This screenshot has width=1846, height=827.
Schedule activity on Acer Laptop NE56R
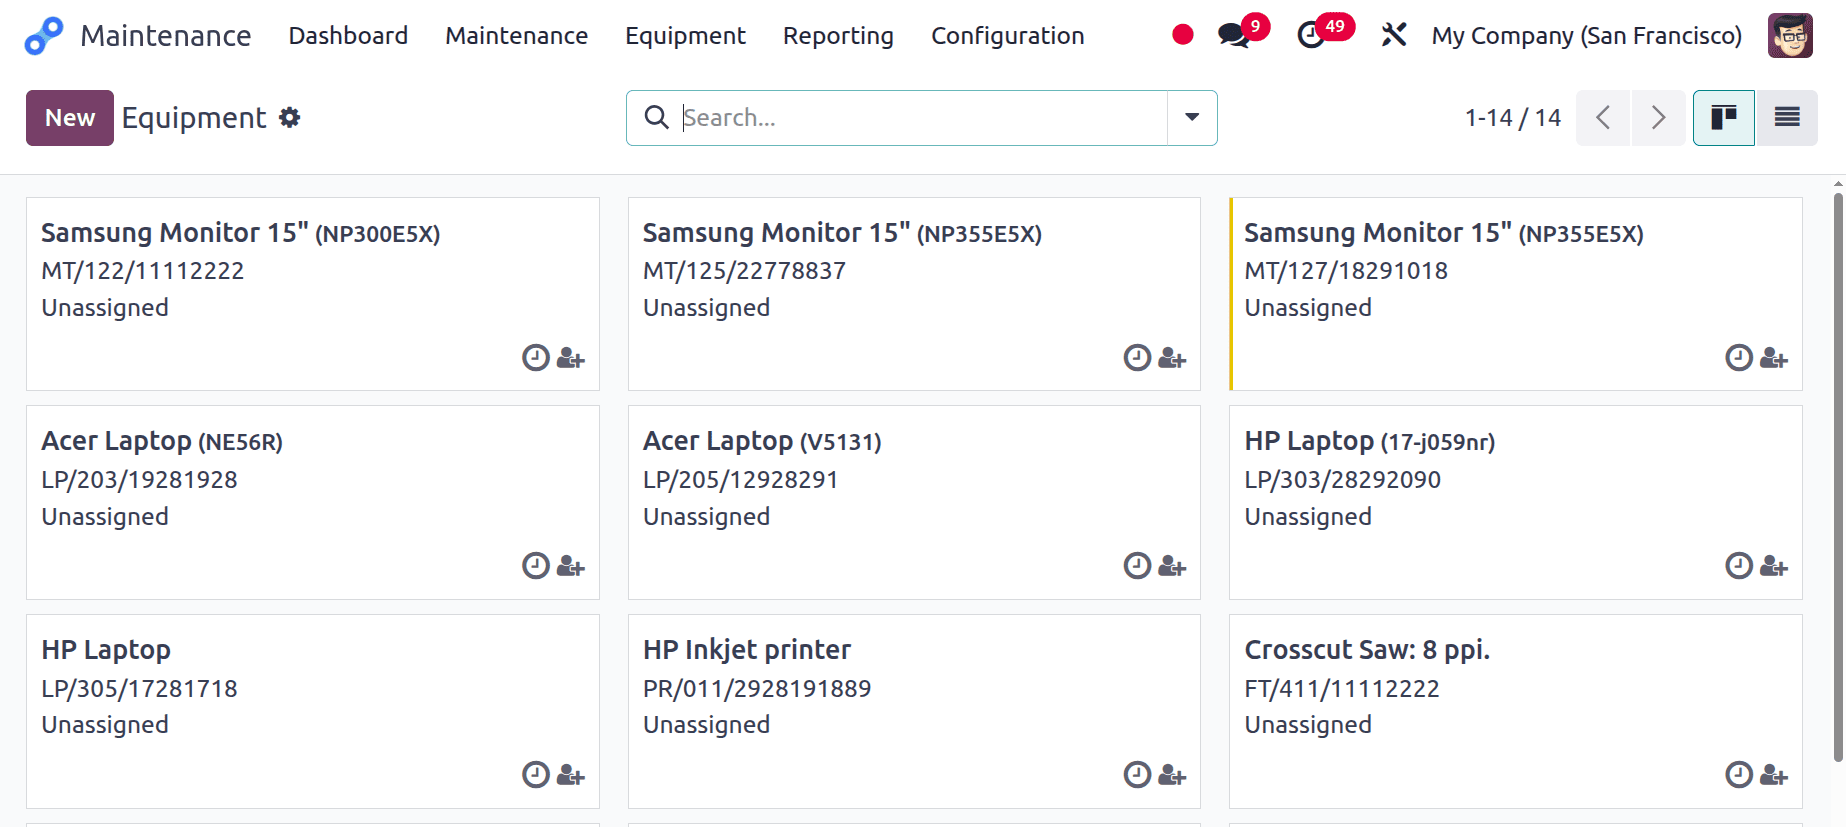click(x=536, y=566)
